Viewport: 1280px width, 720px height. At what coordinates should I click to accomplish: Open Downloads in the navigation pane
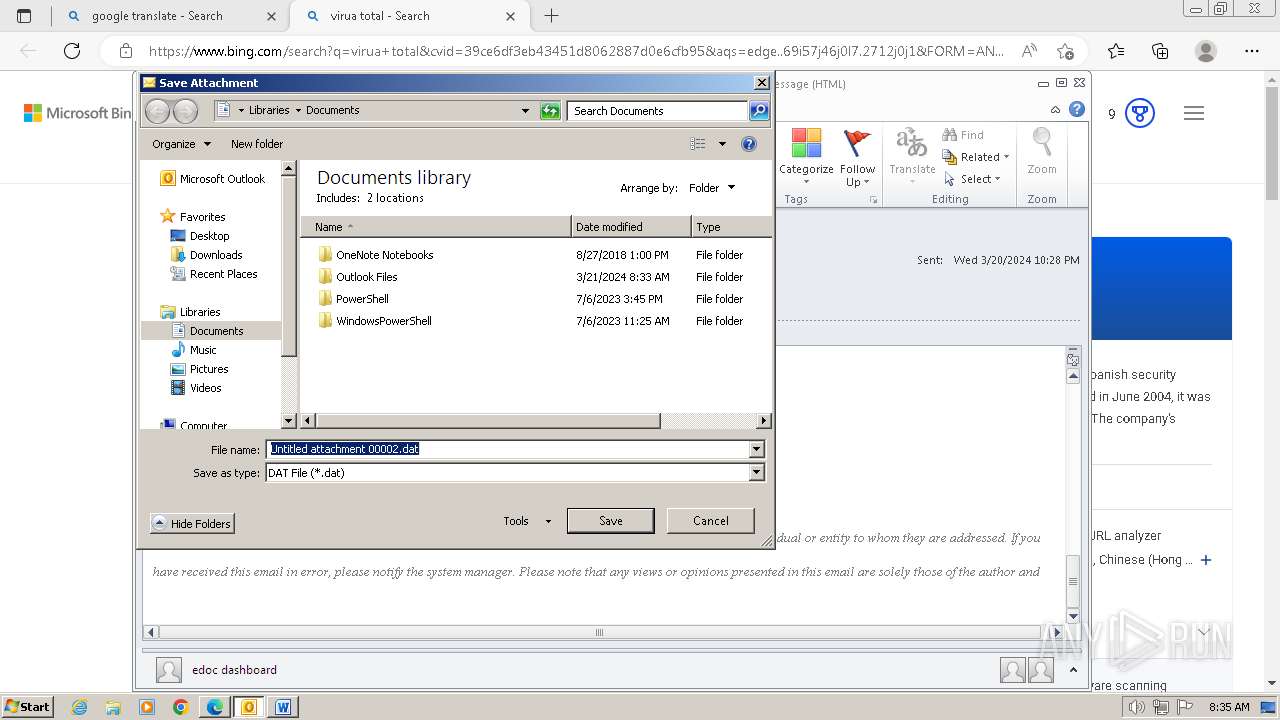click(x=216, y=255)
